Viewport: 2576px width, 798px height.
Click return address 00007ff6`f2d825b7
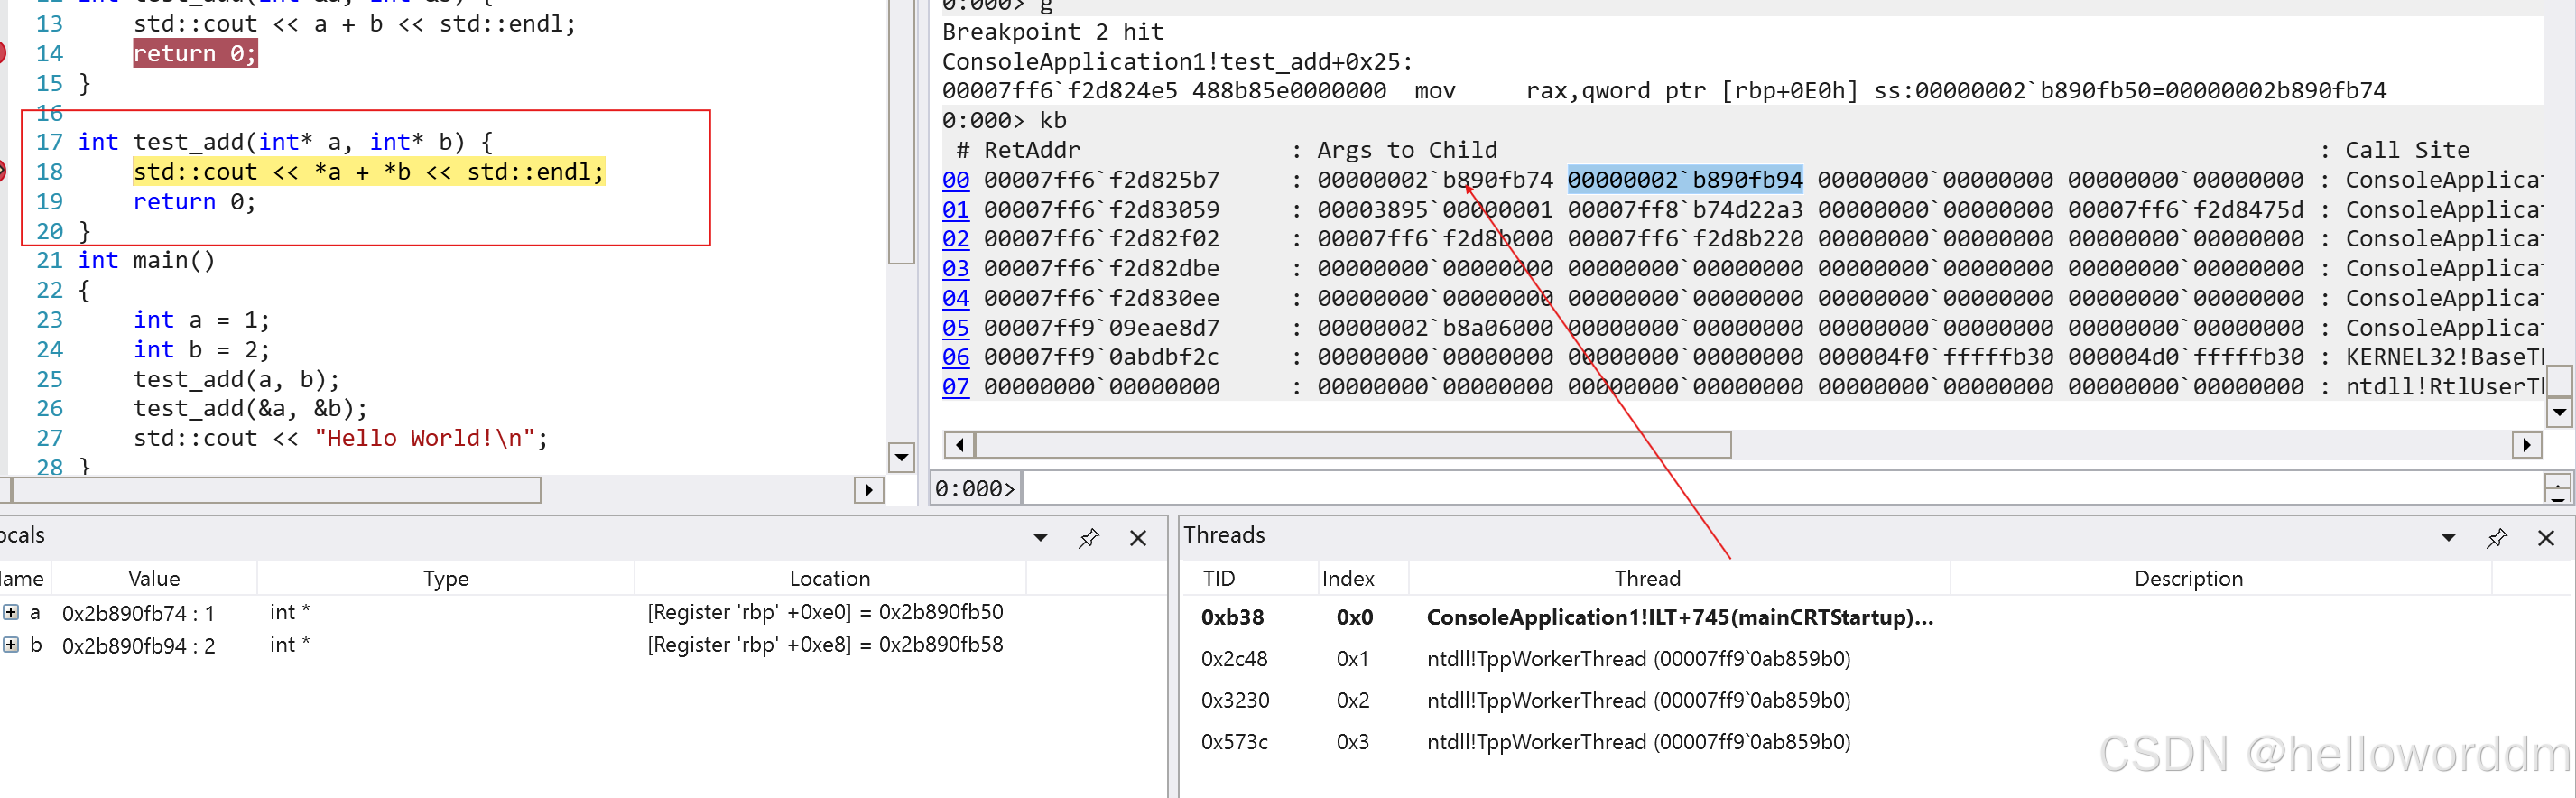[1101, 180]
